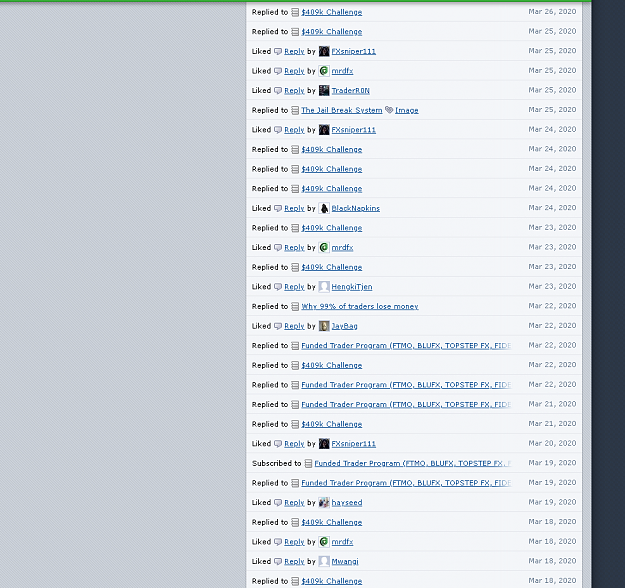This screenshot has height=588, width=625.
Task: Open the TraderR0N user profile
Action: (350, 90)
